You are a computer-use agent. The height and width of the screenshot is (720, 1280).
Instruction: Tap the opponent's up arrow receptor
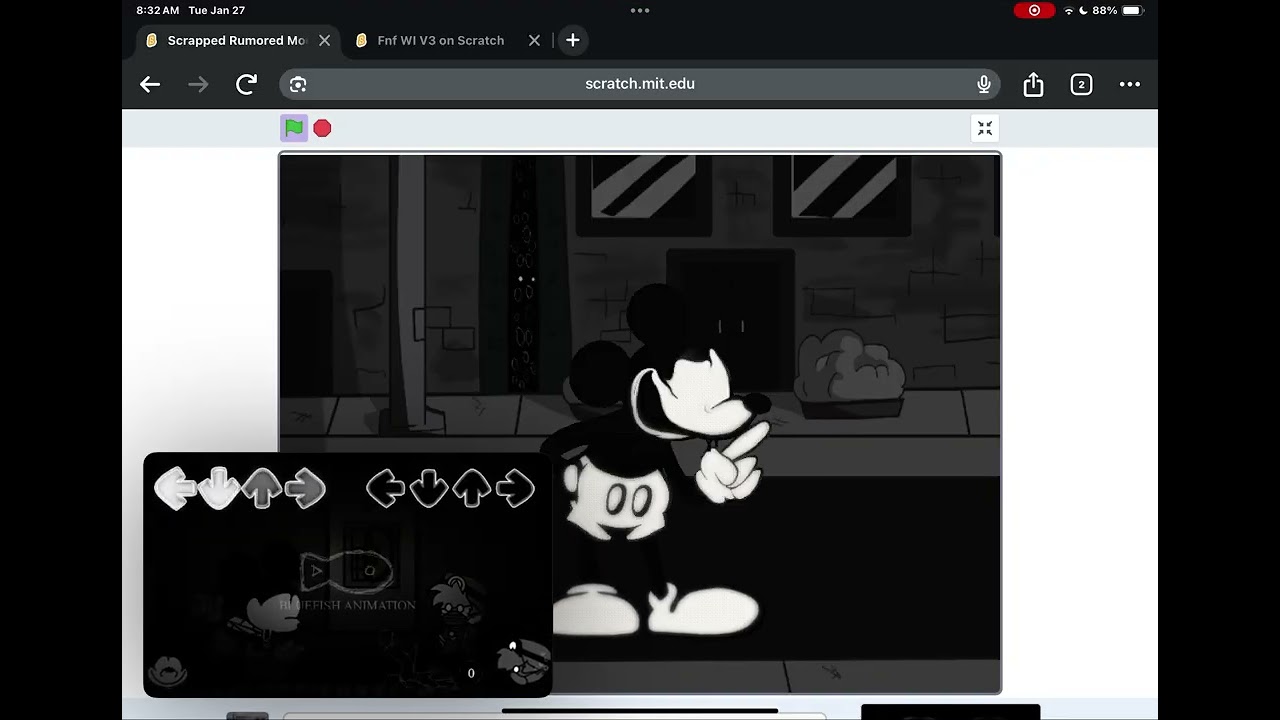point(262,489)
